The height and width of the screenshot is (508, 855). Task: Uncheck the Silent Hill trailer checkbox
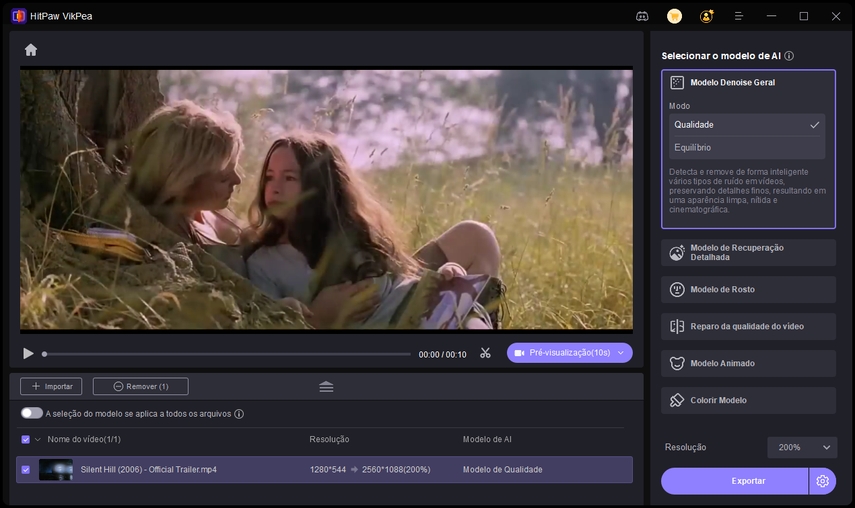point(25,469)
